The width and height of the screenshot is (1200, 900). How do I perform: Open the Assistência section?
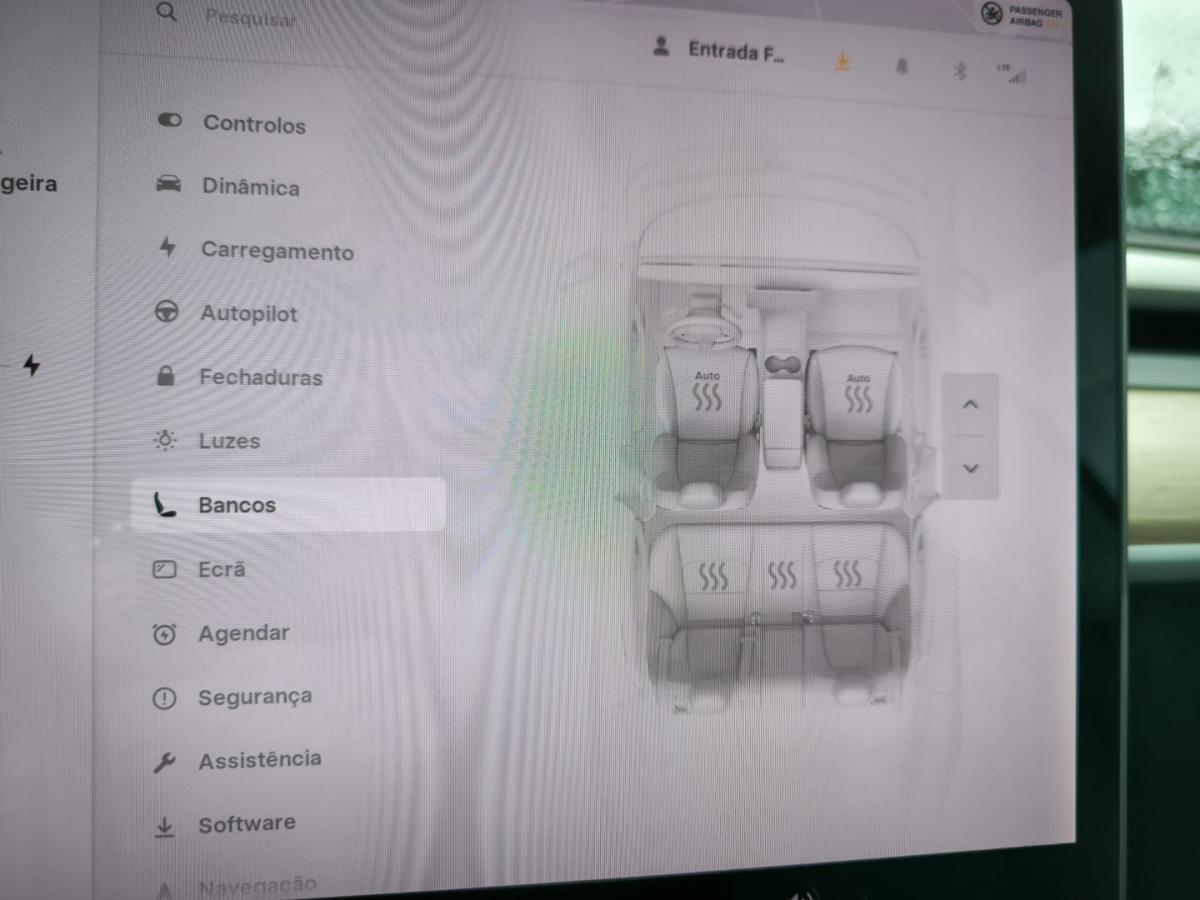click(x=238, y=760)
